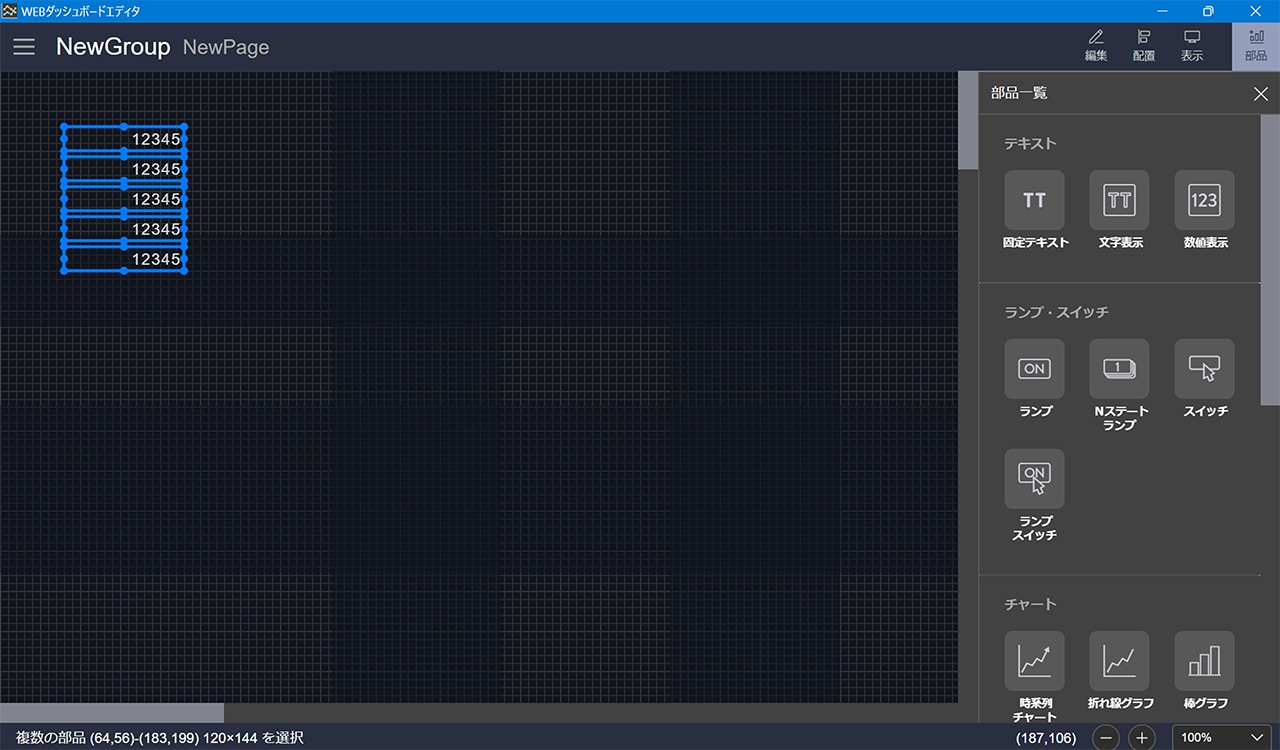Click the zoom in plus button
The height and width of the screenshot is (750, 1280).
(x=1141, y=738)
